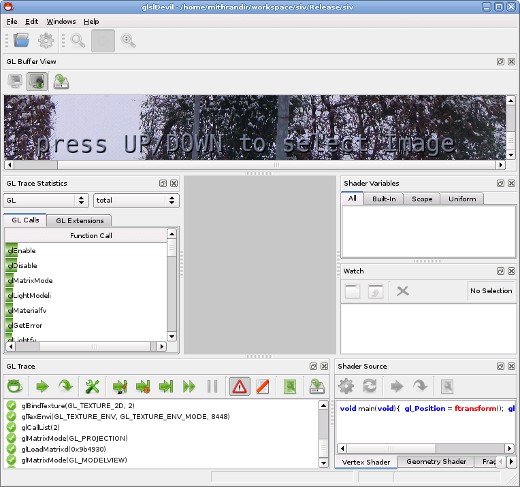This screenshot has height=487, width=520.
Task: Step shader with gray right arrow
Action: pos(397,386)
